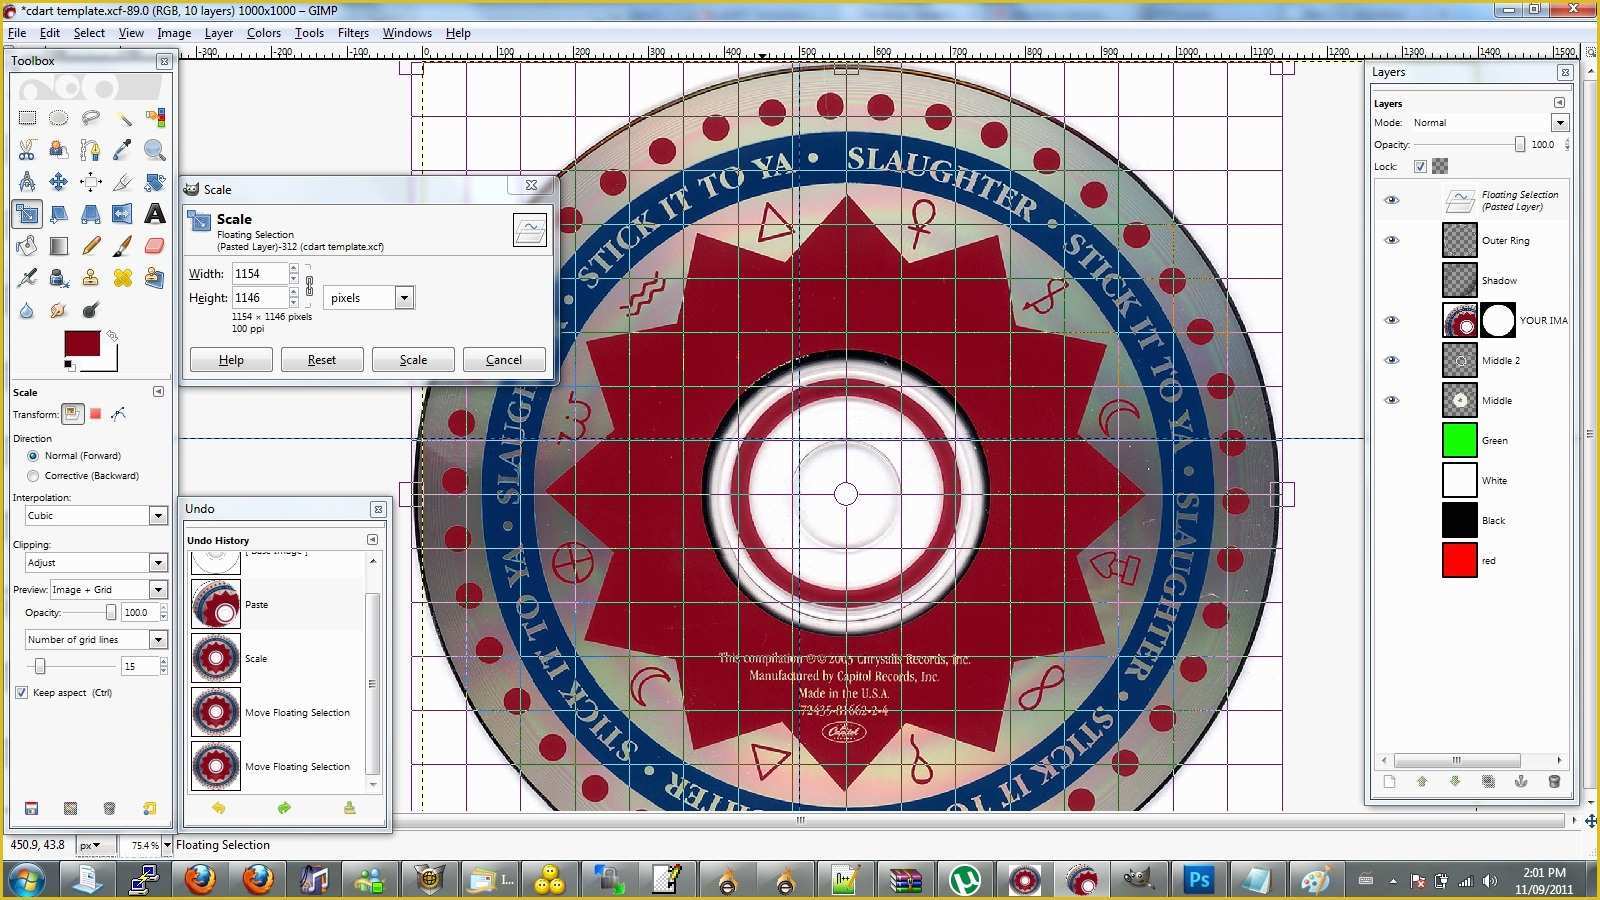Screen dimensions: 1600x900
Task: Click Help in the Scale dialog
Action: [231, 360]
